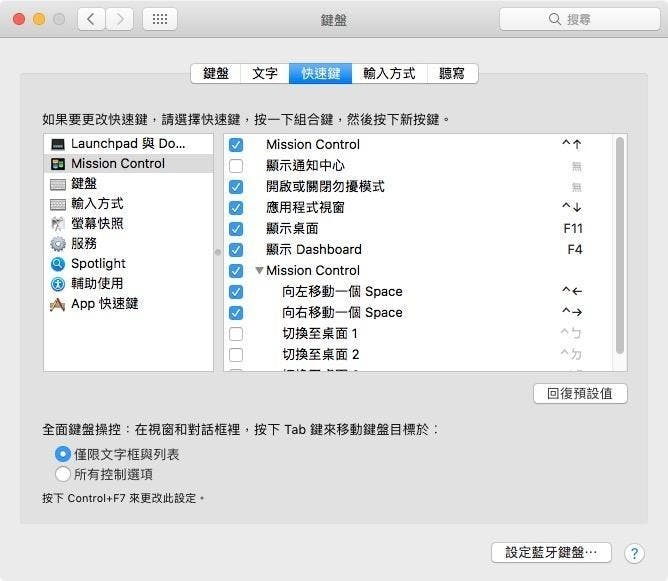Image resolution: width=668 pixels, height=581 pixels.
Task: Click the ^← shortcut for 向左移動一個 Space
Action: coord(572,291)
